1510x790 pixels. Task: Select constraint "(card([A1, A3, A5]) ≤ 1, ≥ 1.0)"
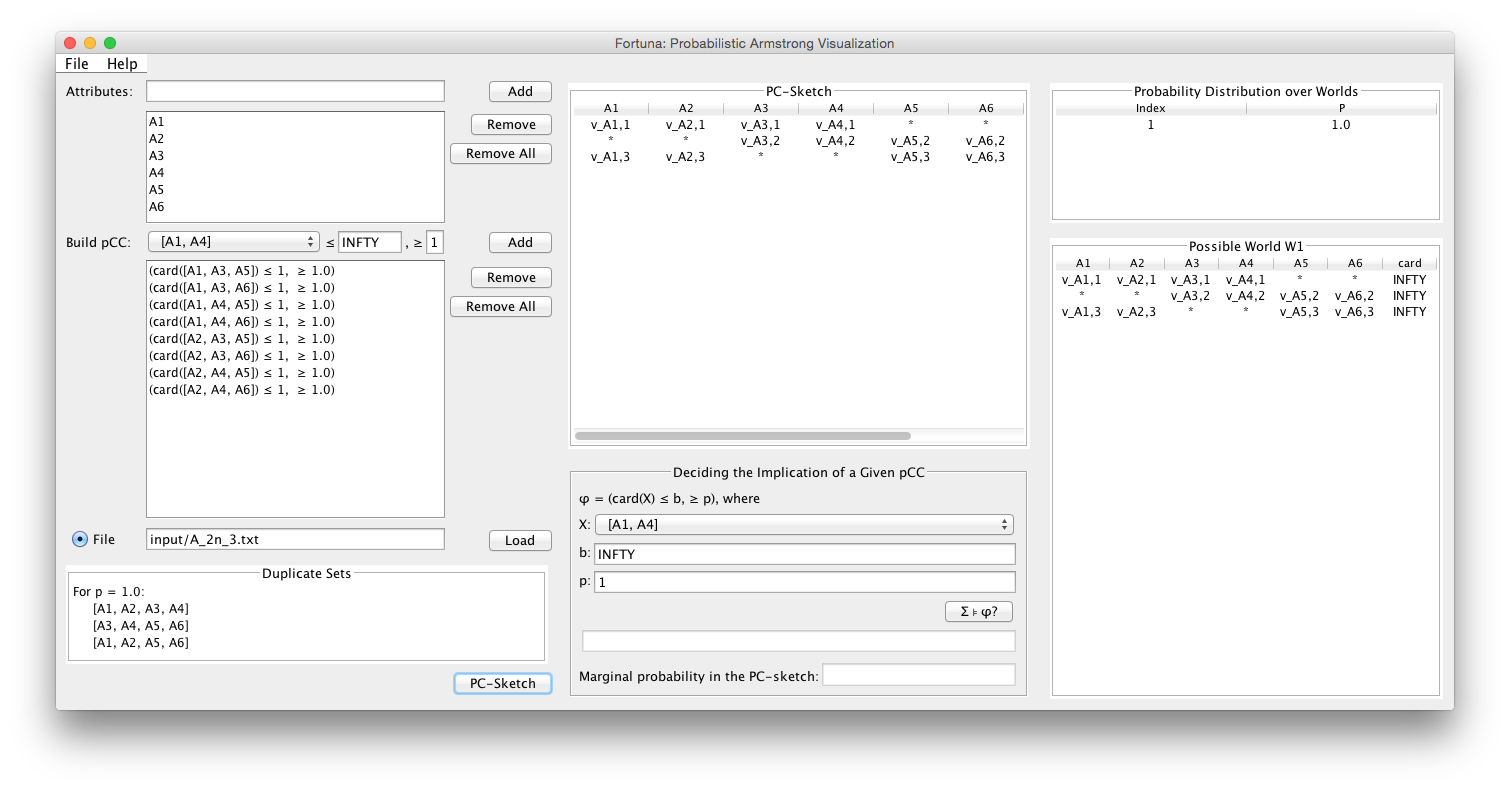click(295, 270)
